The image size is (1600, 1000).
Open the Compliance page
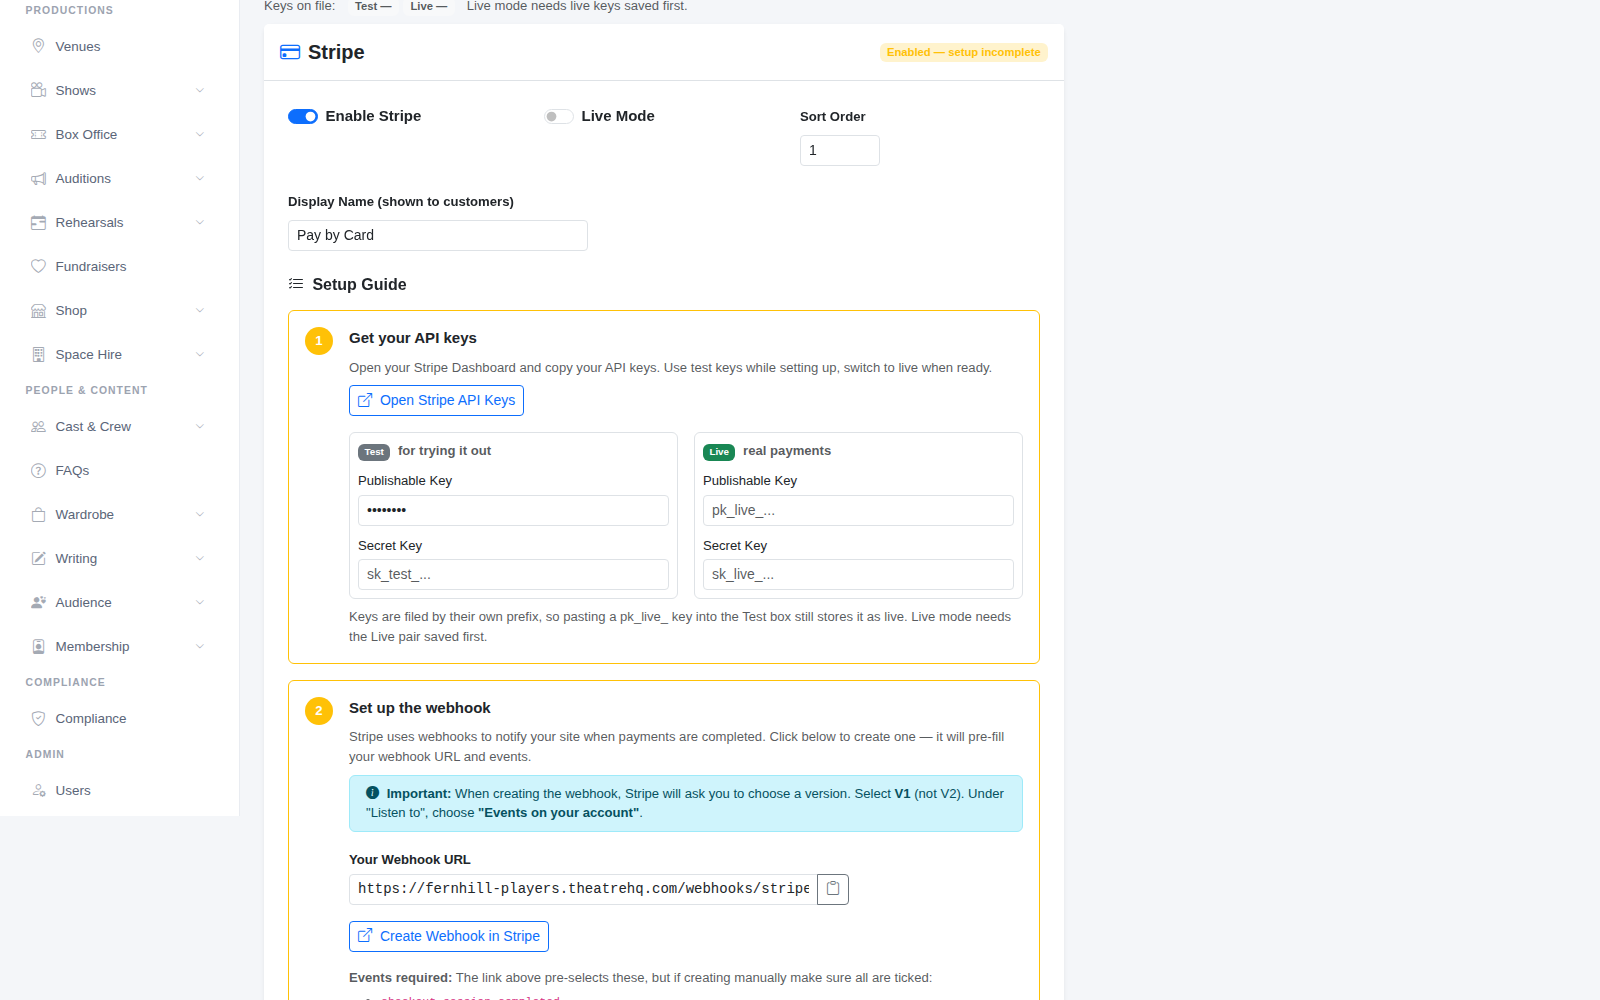(119, 718)
